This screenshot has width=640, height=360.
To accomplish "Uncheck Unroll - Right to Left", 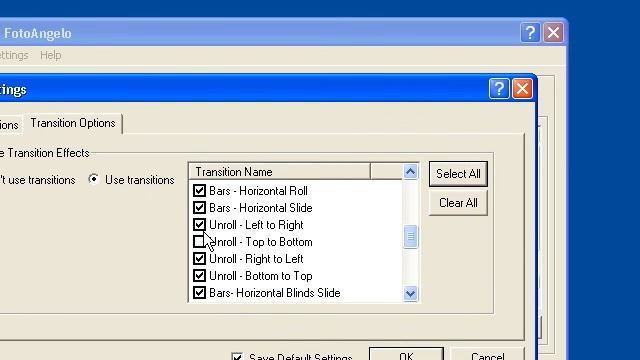I will click(199, 259).
